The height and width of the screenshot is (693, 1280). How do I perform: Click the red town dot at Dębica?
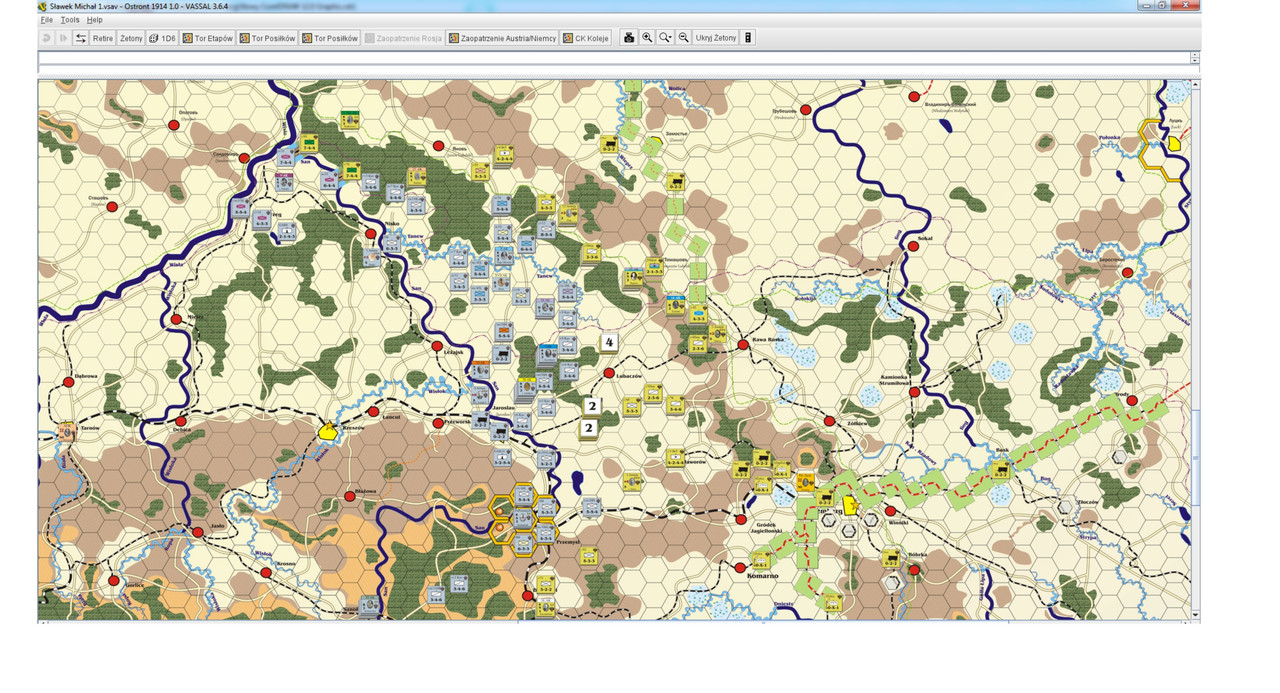(x=182, y=421)
